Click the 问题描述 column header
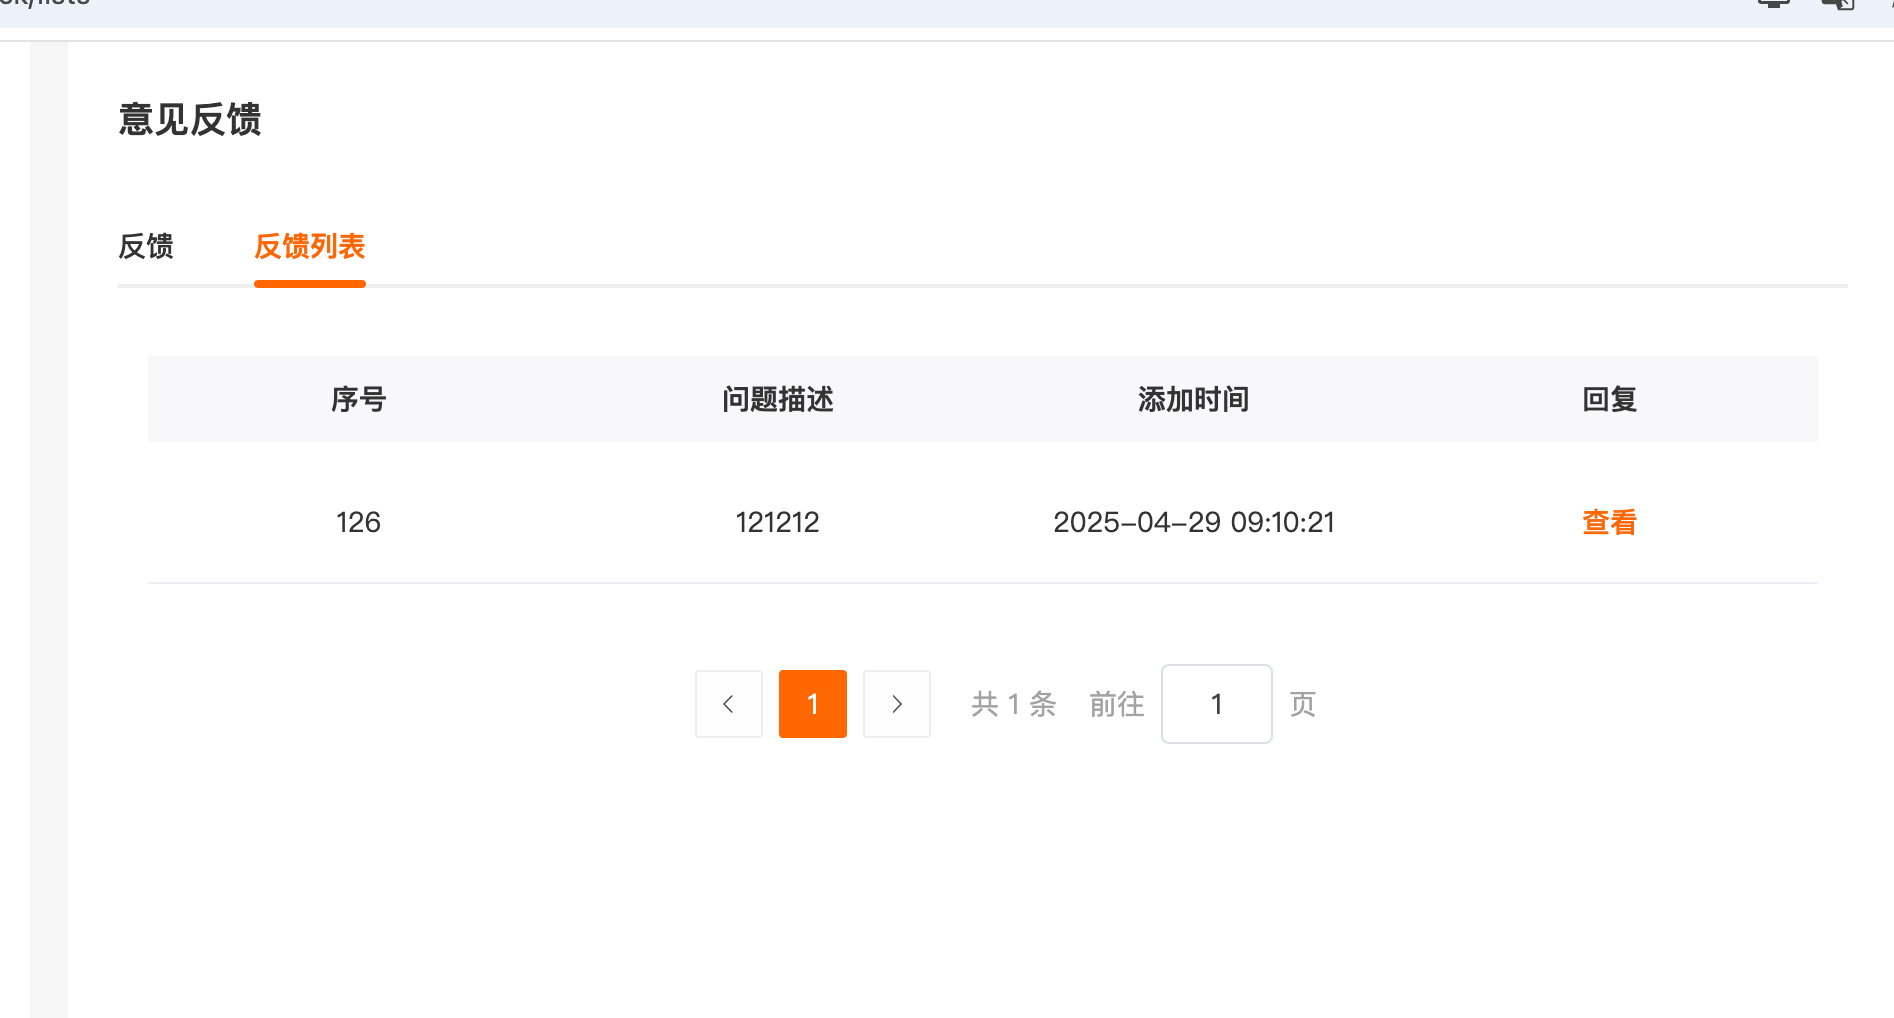The width and height of the screenshot is (1894, 1018). tap(777, 400)
